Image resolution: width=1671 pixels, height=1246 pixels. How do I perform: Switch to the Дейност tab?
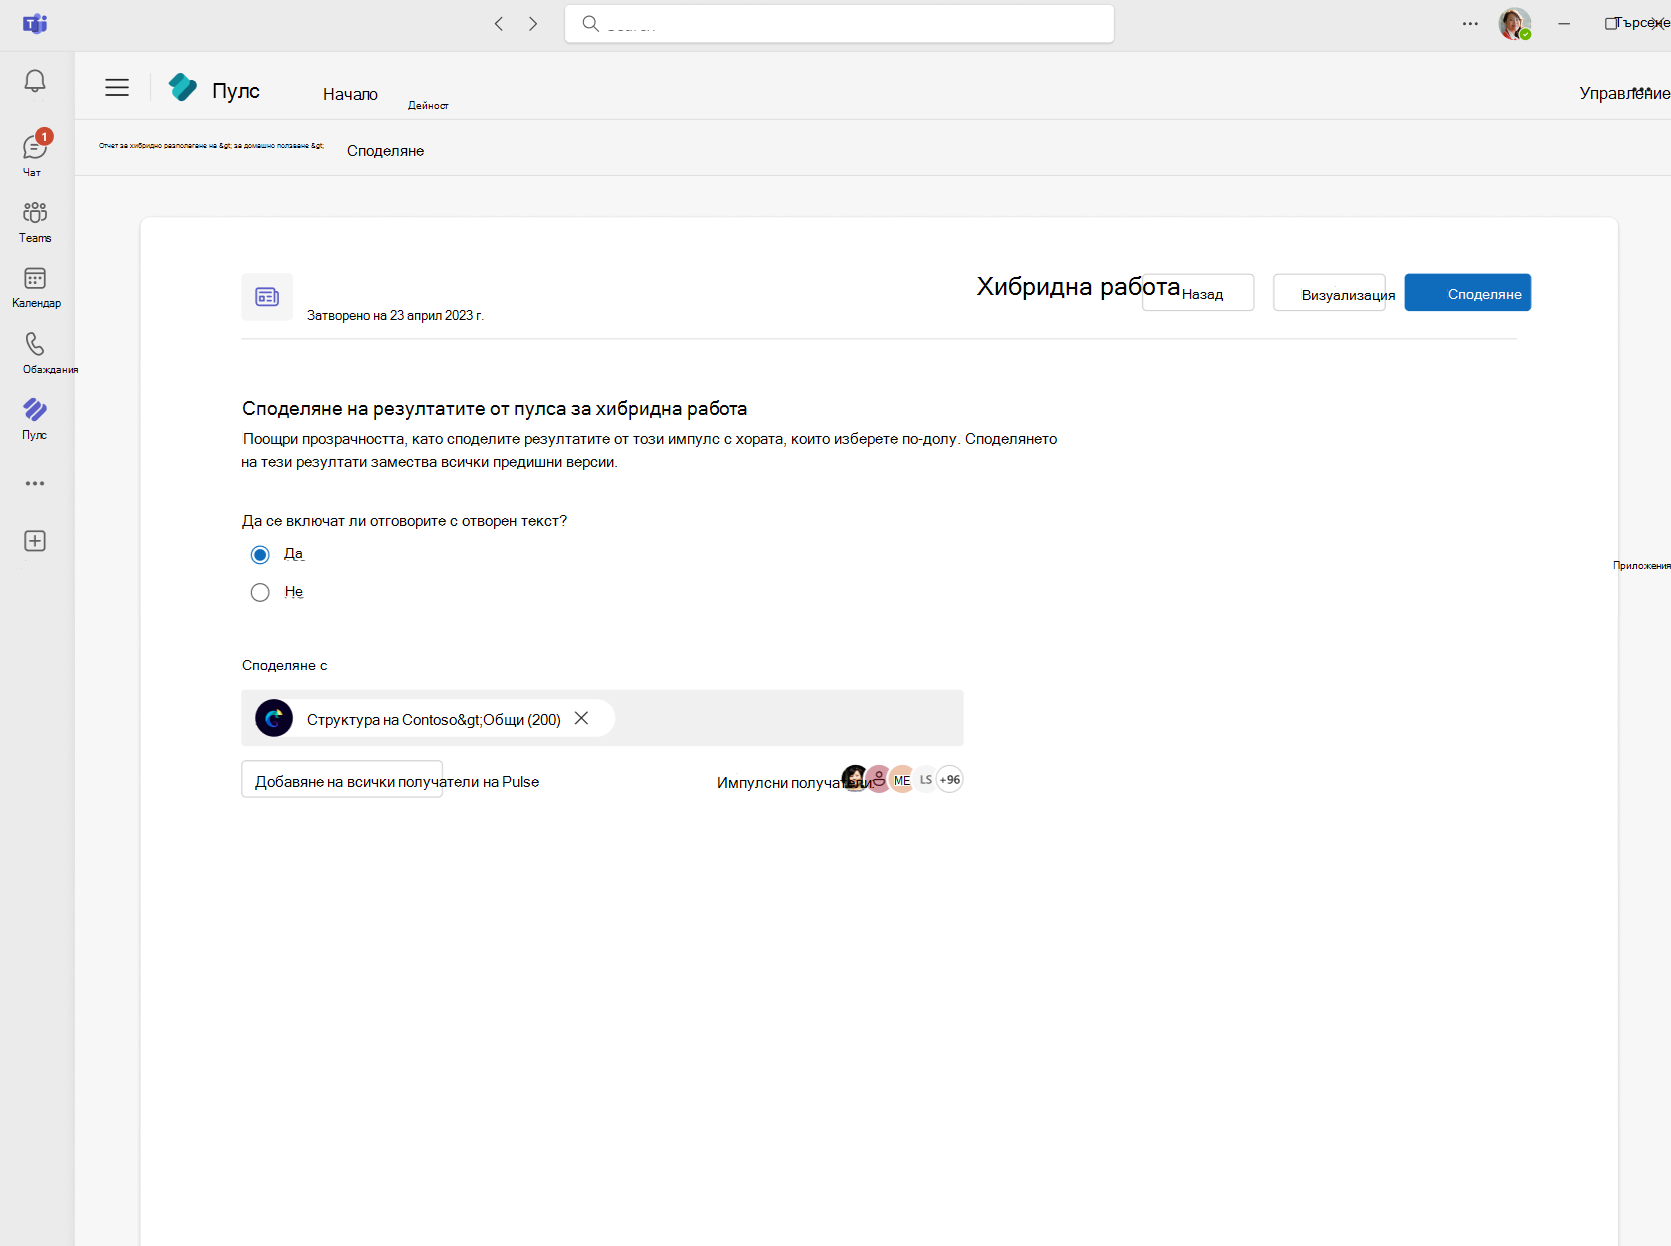tap(428, 104)
